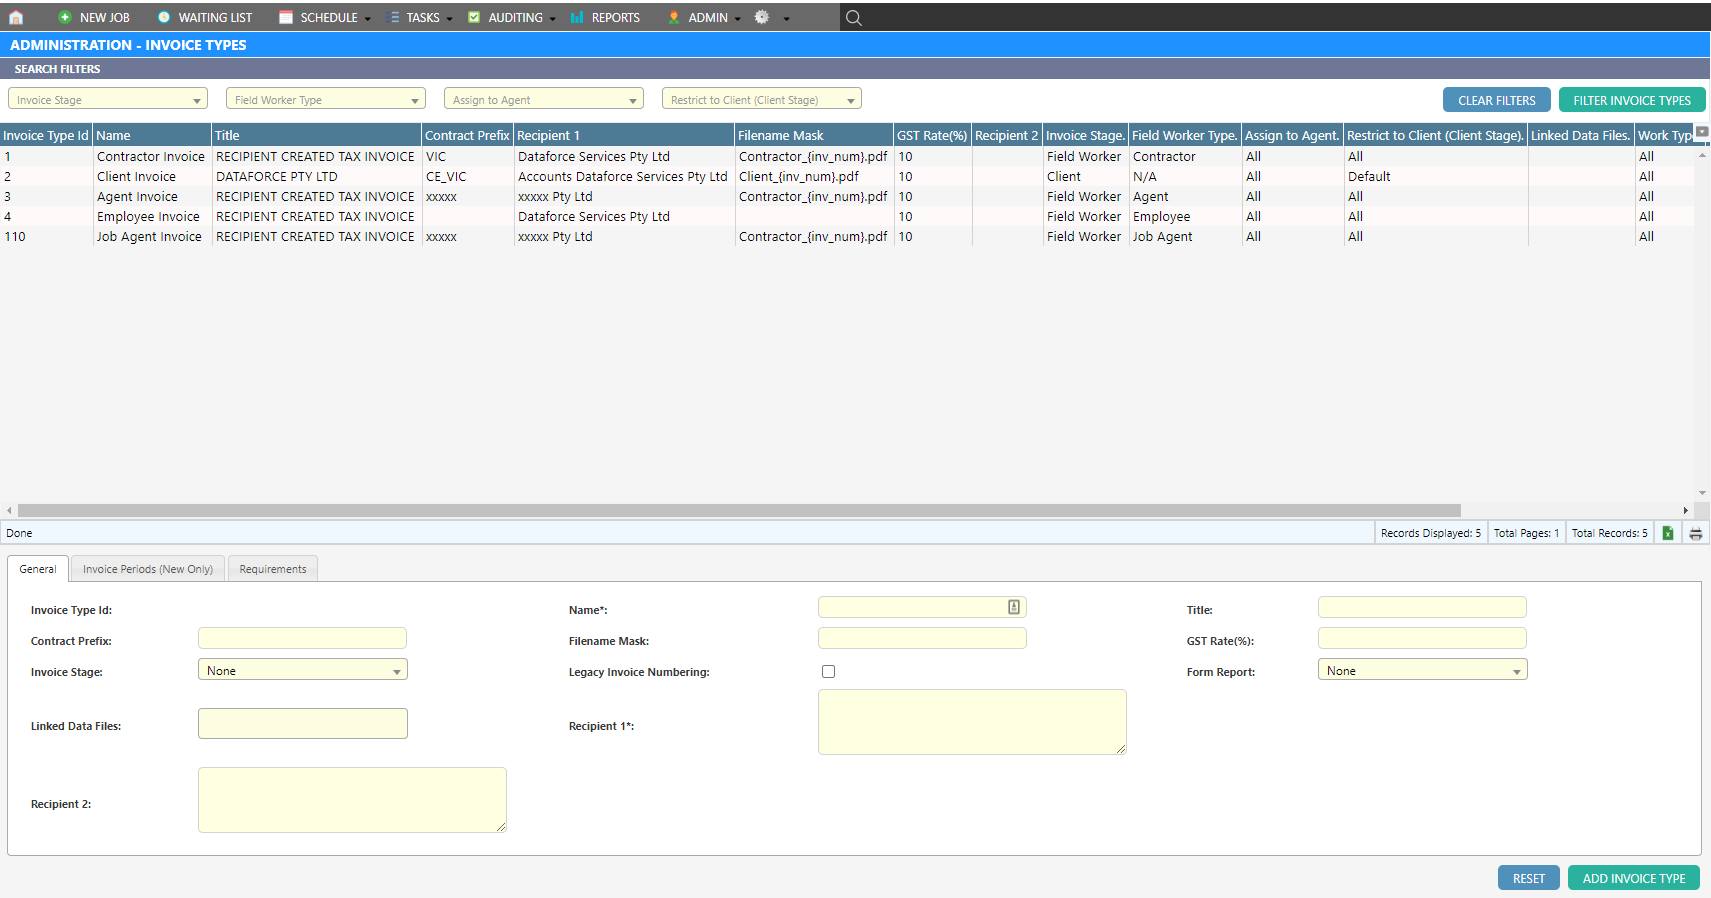Click the Contract Prefix input field
Image resolution: width=1711 pixels, height=898 pixels.
coord(302,638)
